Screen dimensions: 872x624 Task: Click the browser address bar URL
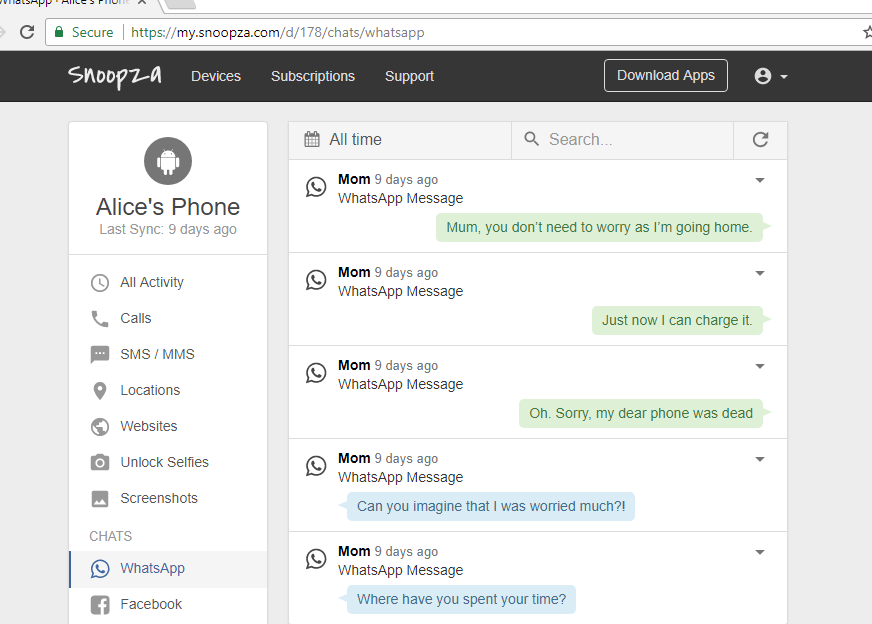point(277,32)
